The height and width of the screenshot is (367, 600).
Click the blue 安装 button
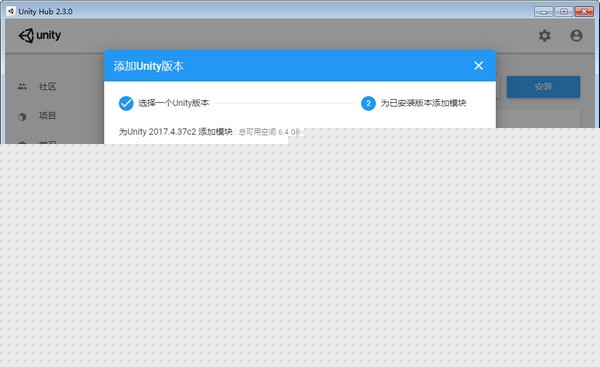543,86
